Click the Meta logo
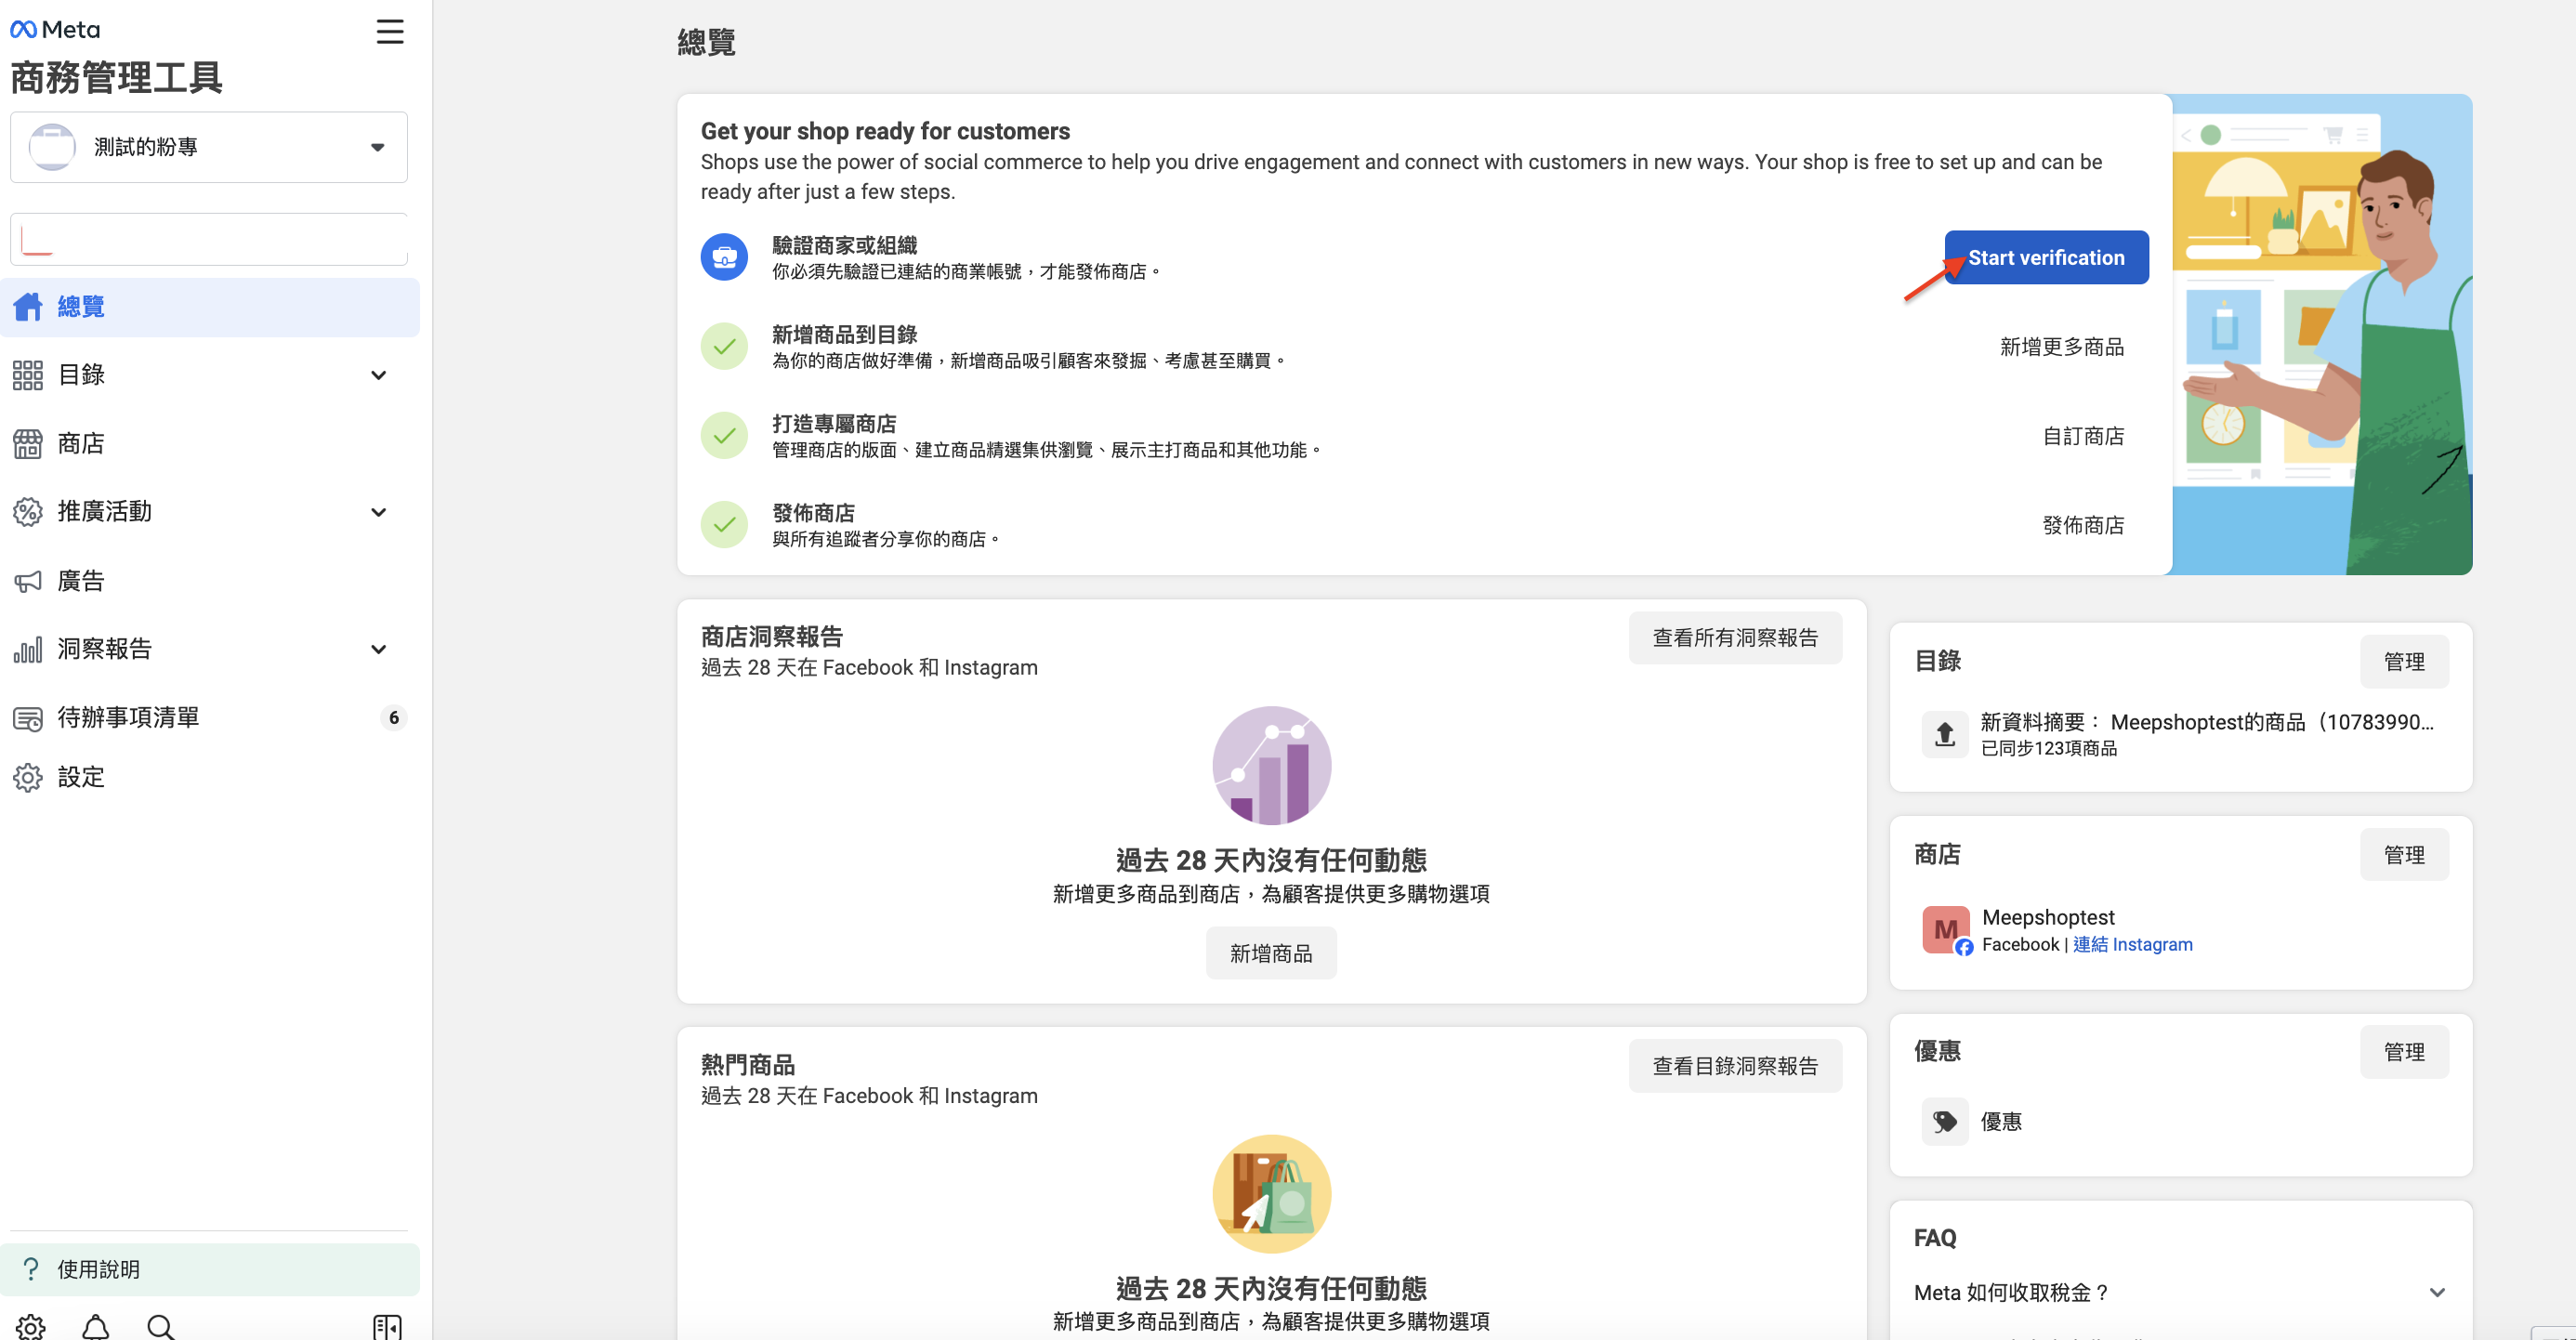This screenshot has width=2576, height=1340. click(54, 29)
